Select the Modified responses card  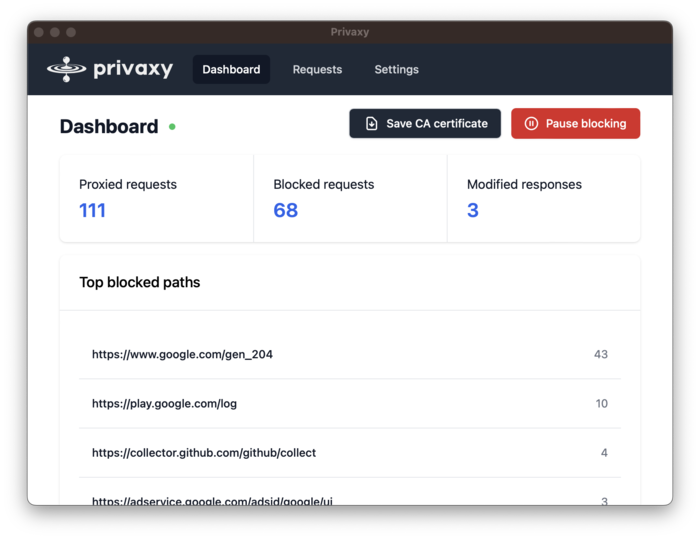[x=543, y=198]
